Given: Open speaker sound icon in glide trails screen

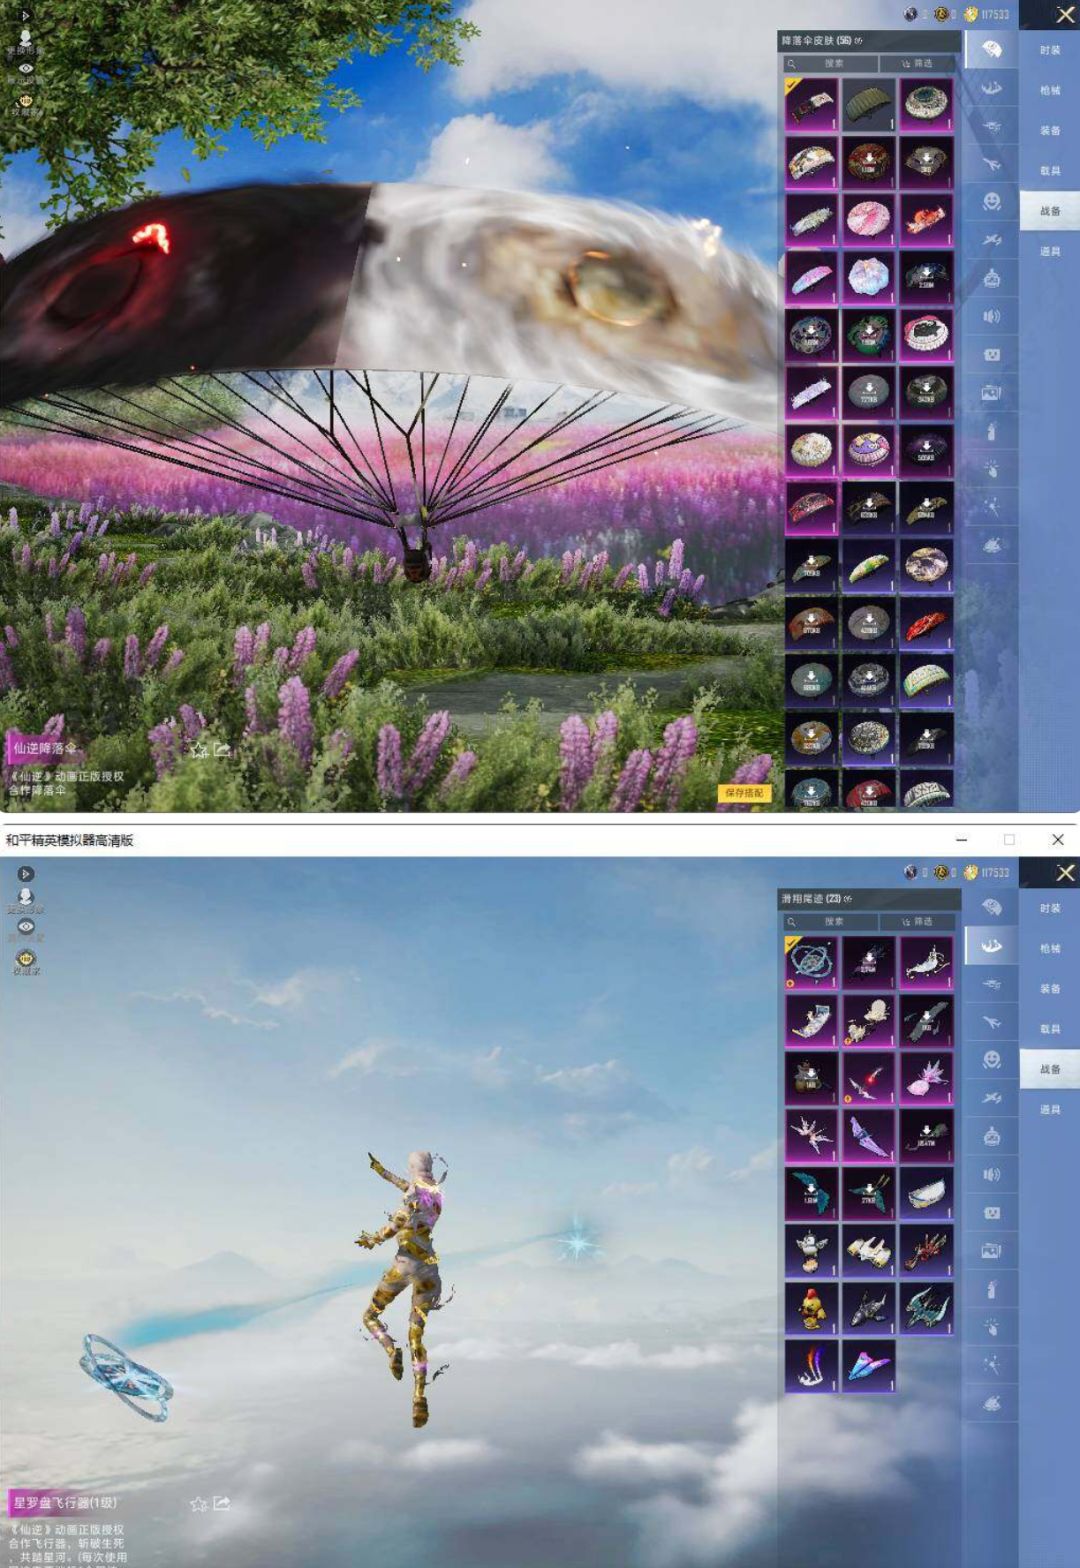Looking at the screenshot, I should [x=991, y=1174].
